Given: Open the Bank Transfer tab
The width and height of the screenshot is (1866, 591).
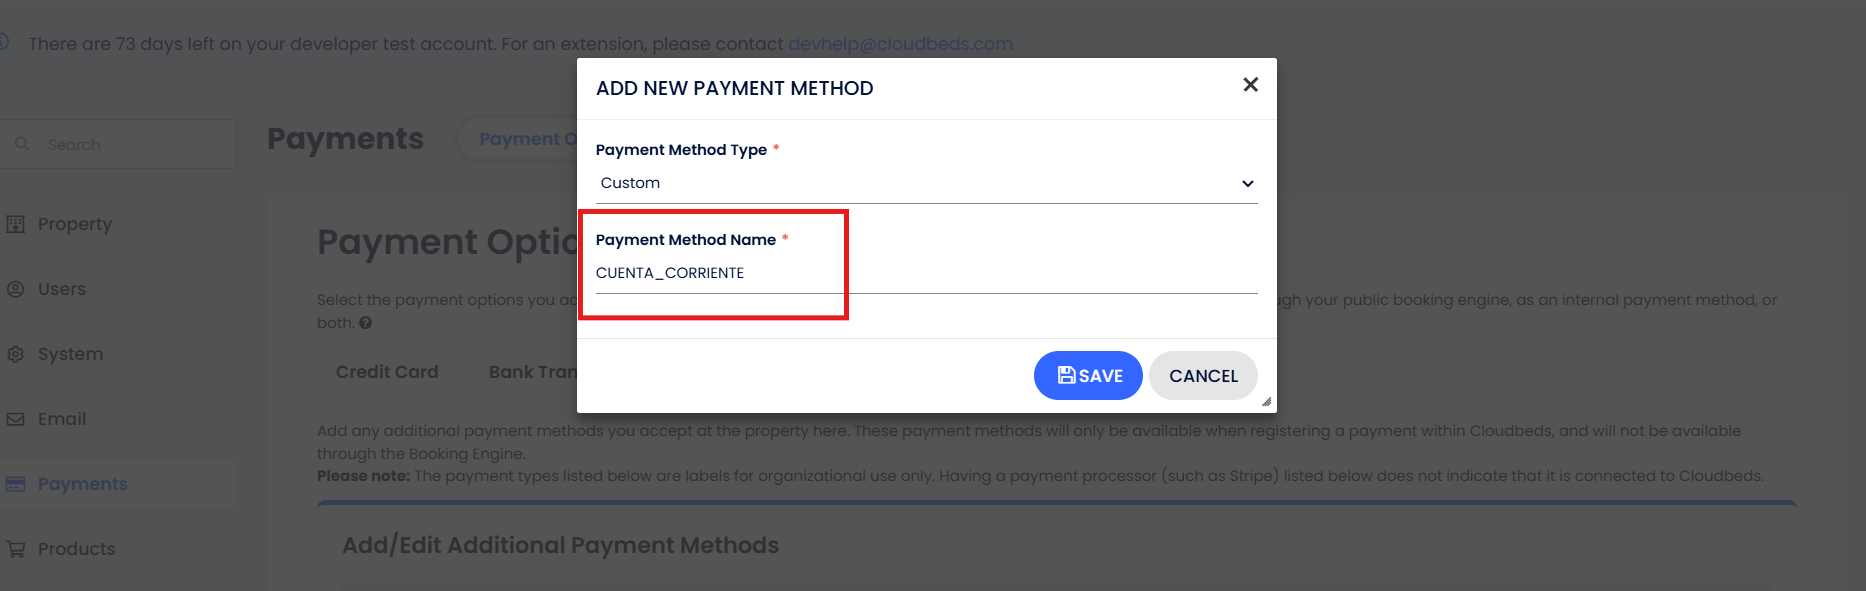Looking at the screenshot, I should tap(532, 372).
